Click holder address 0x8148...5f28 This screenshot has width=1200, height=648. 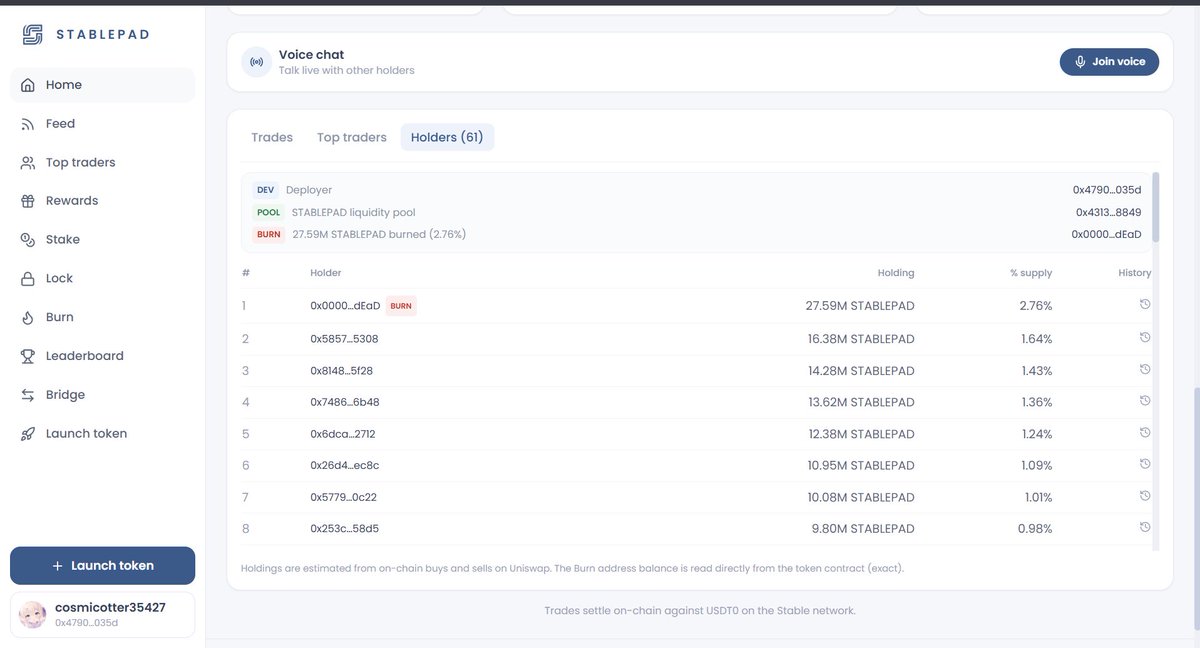[x=342, y=371]
